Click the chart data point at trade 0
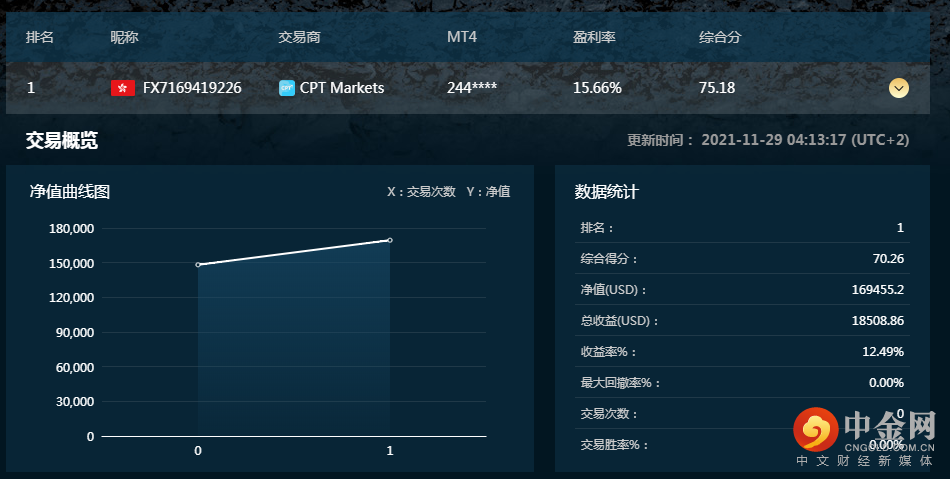 [x=198, y=265]
